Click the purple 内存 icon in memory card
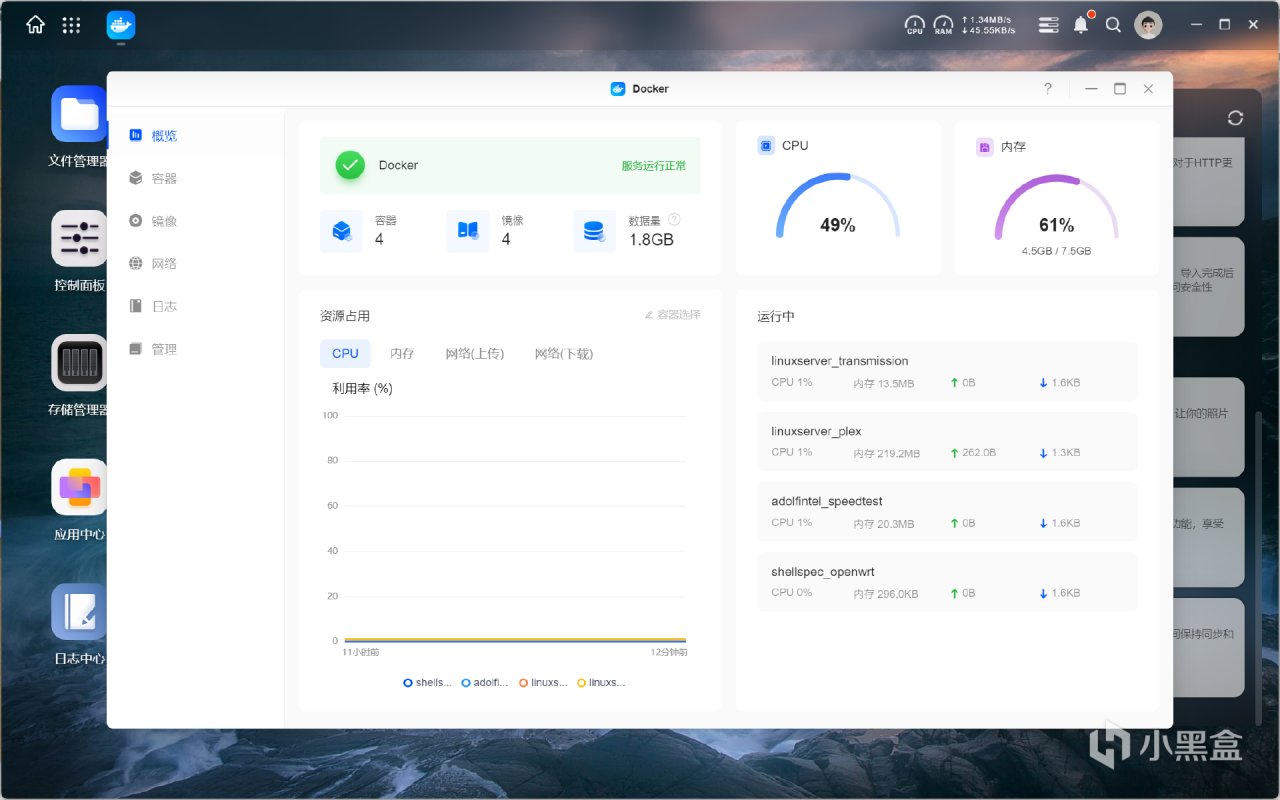Viewport: 1280px width, 800px height. pos(984,147)
